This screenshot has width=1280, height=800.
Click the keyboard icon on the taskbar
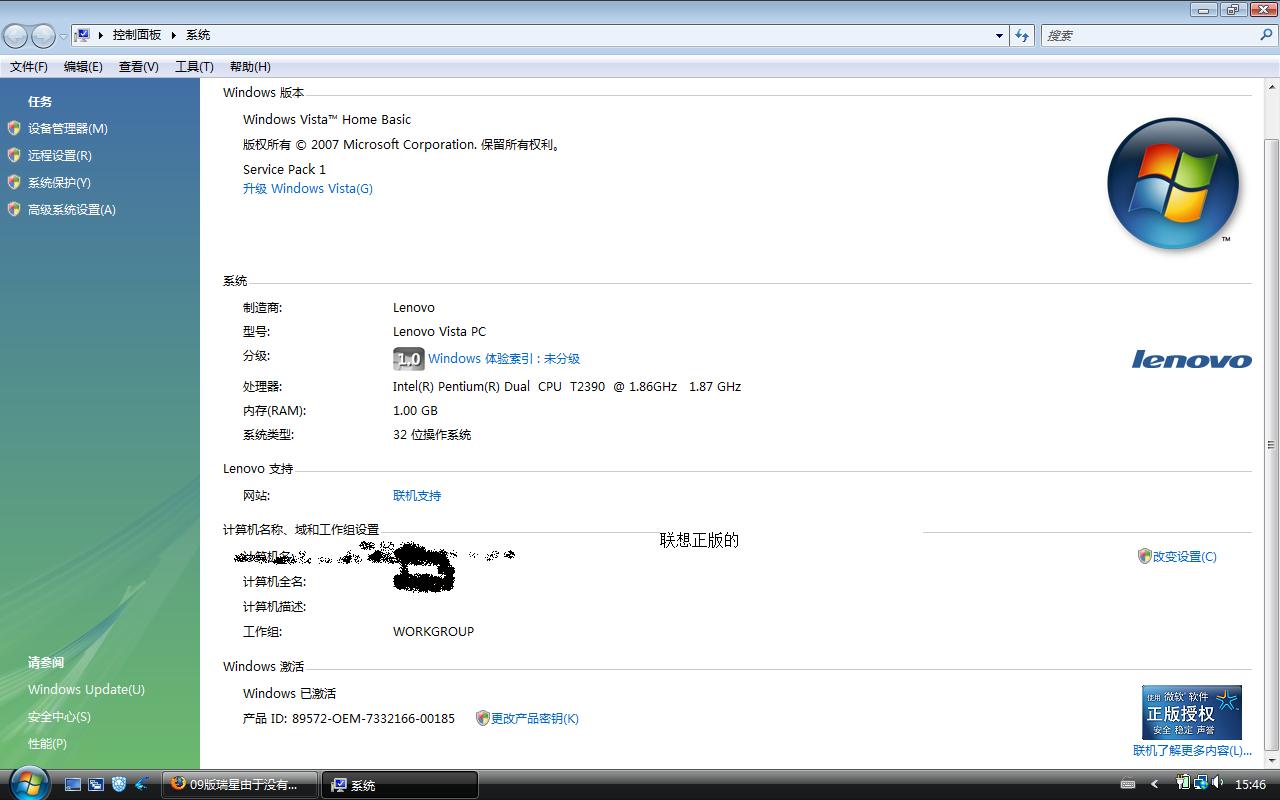(1128, 785)
